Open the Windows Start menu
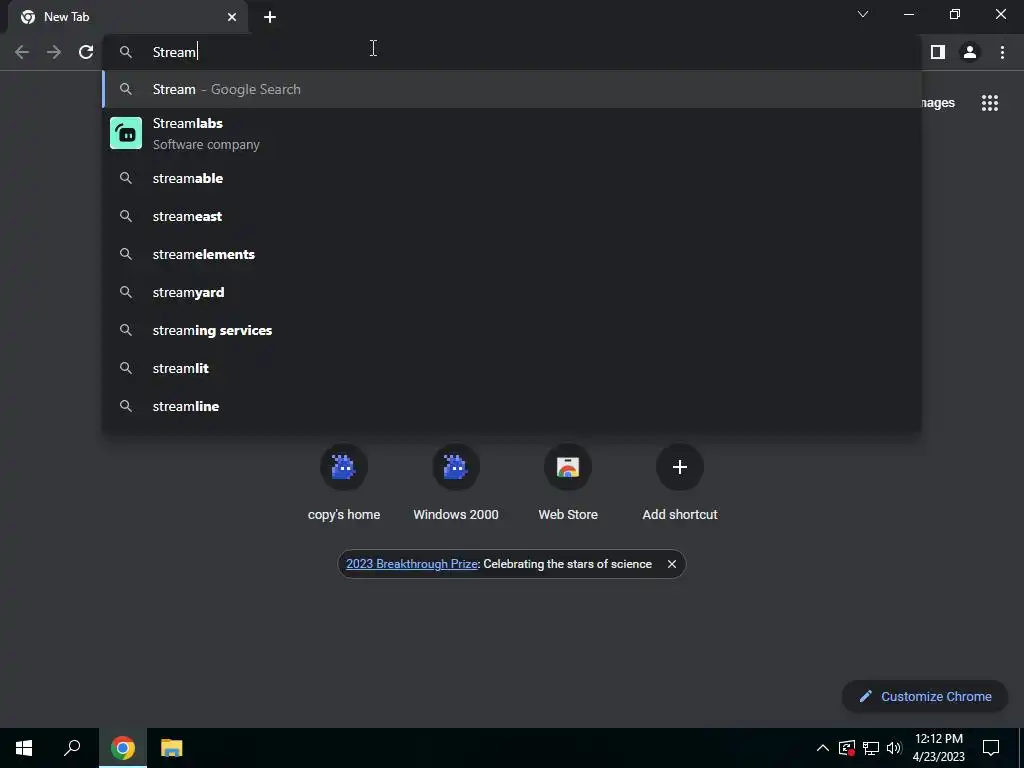This screenshot has height=768, width=1024. (x=24, y=748)
